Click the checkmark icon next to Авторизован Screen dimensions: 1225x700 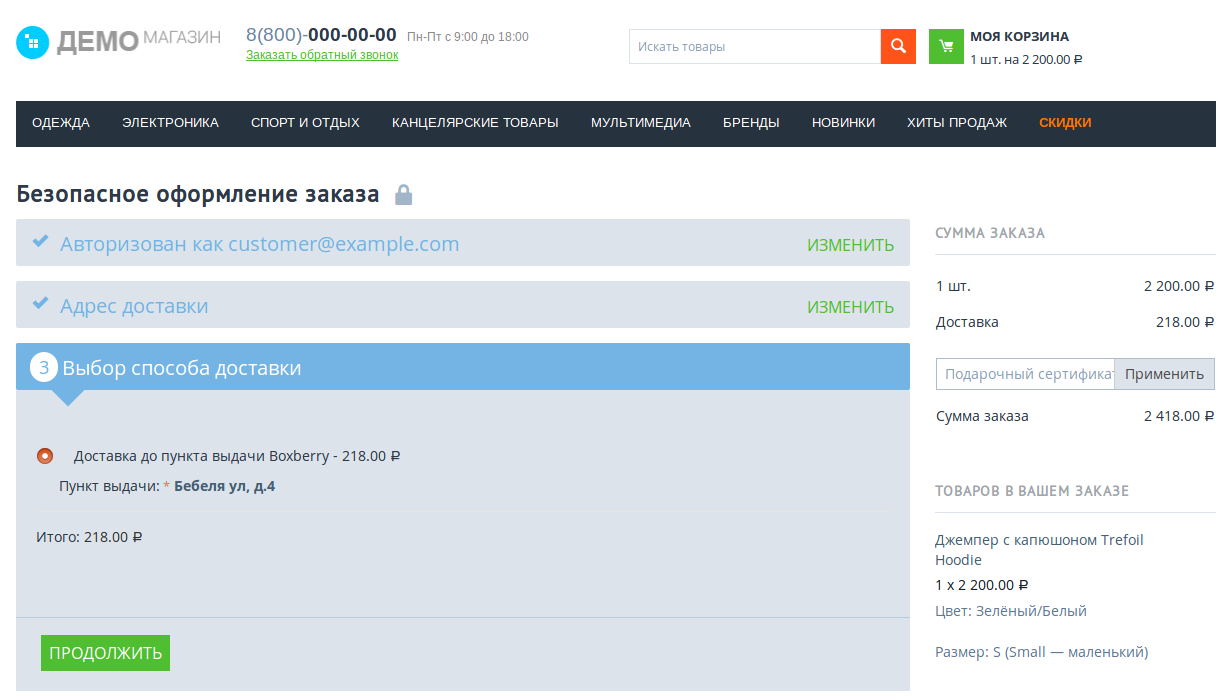point(40,243)
